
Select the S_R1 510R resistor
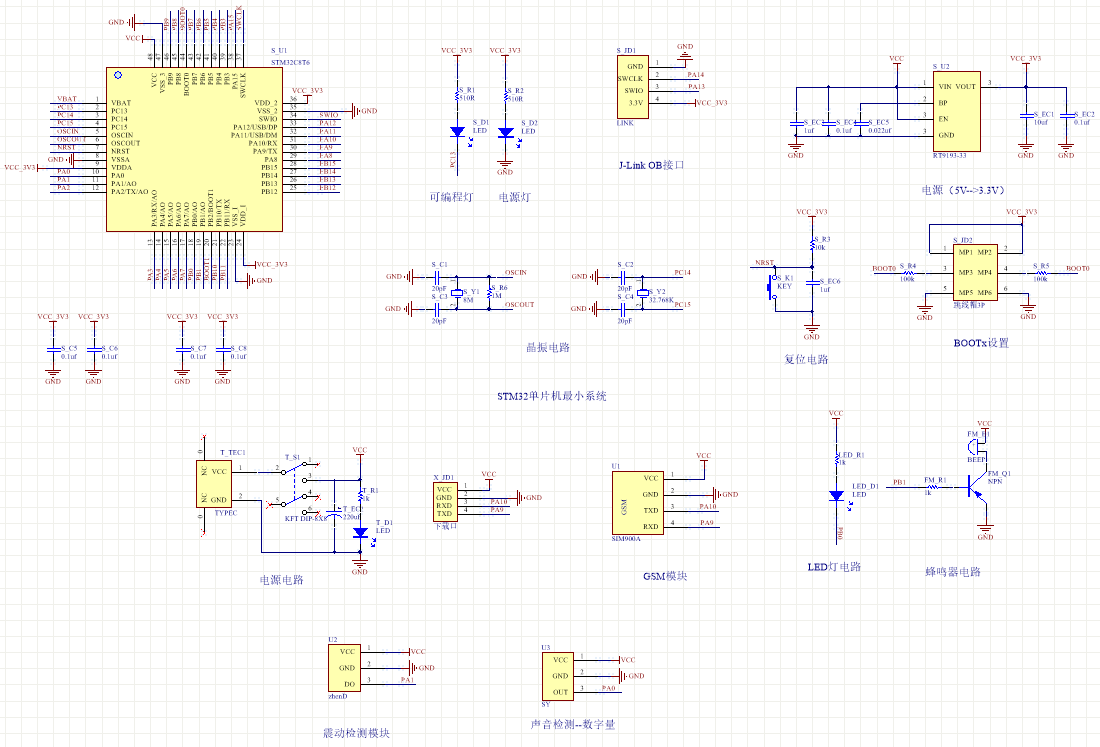tap(457, 95)
